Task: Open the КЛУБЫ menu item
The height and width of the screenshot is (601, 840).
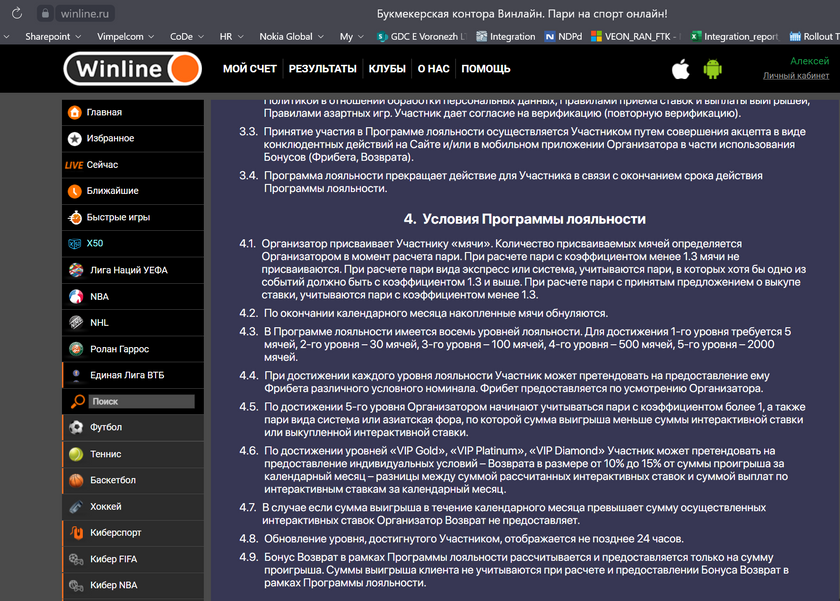Action: coord(387,69)
